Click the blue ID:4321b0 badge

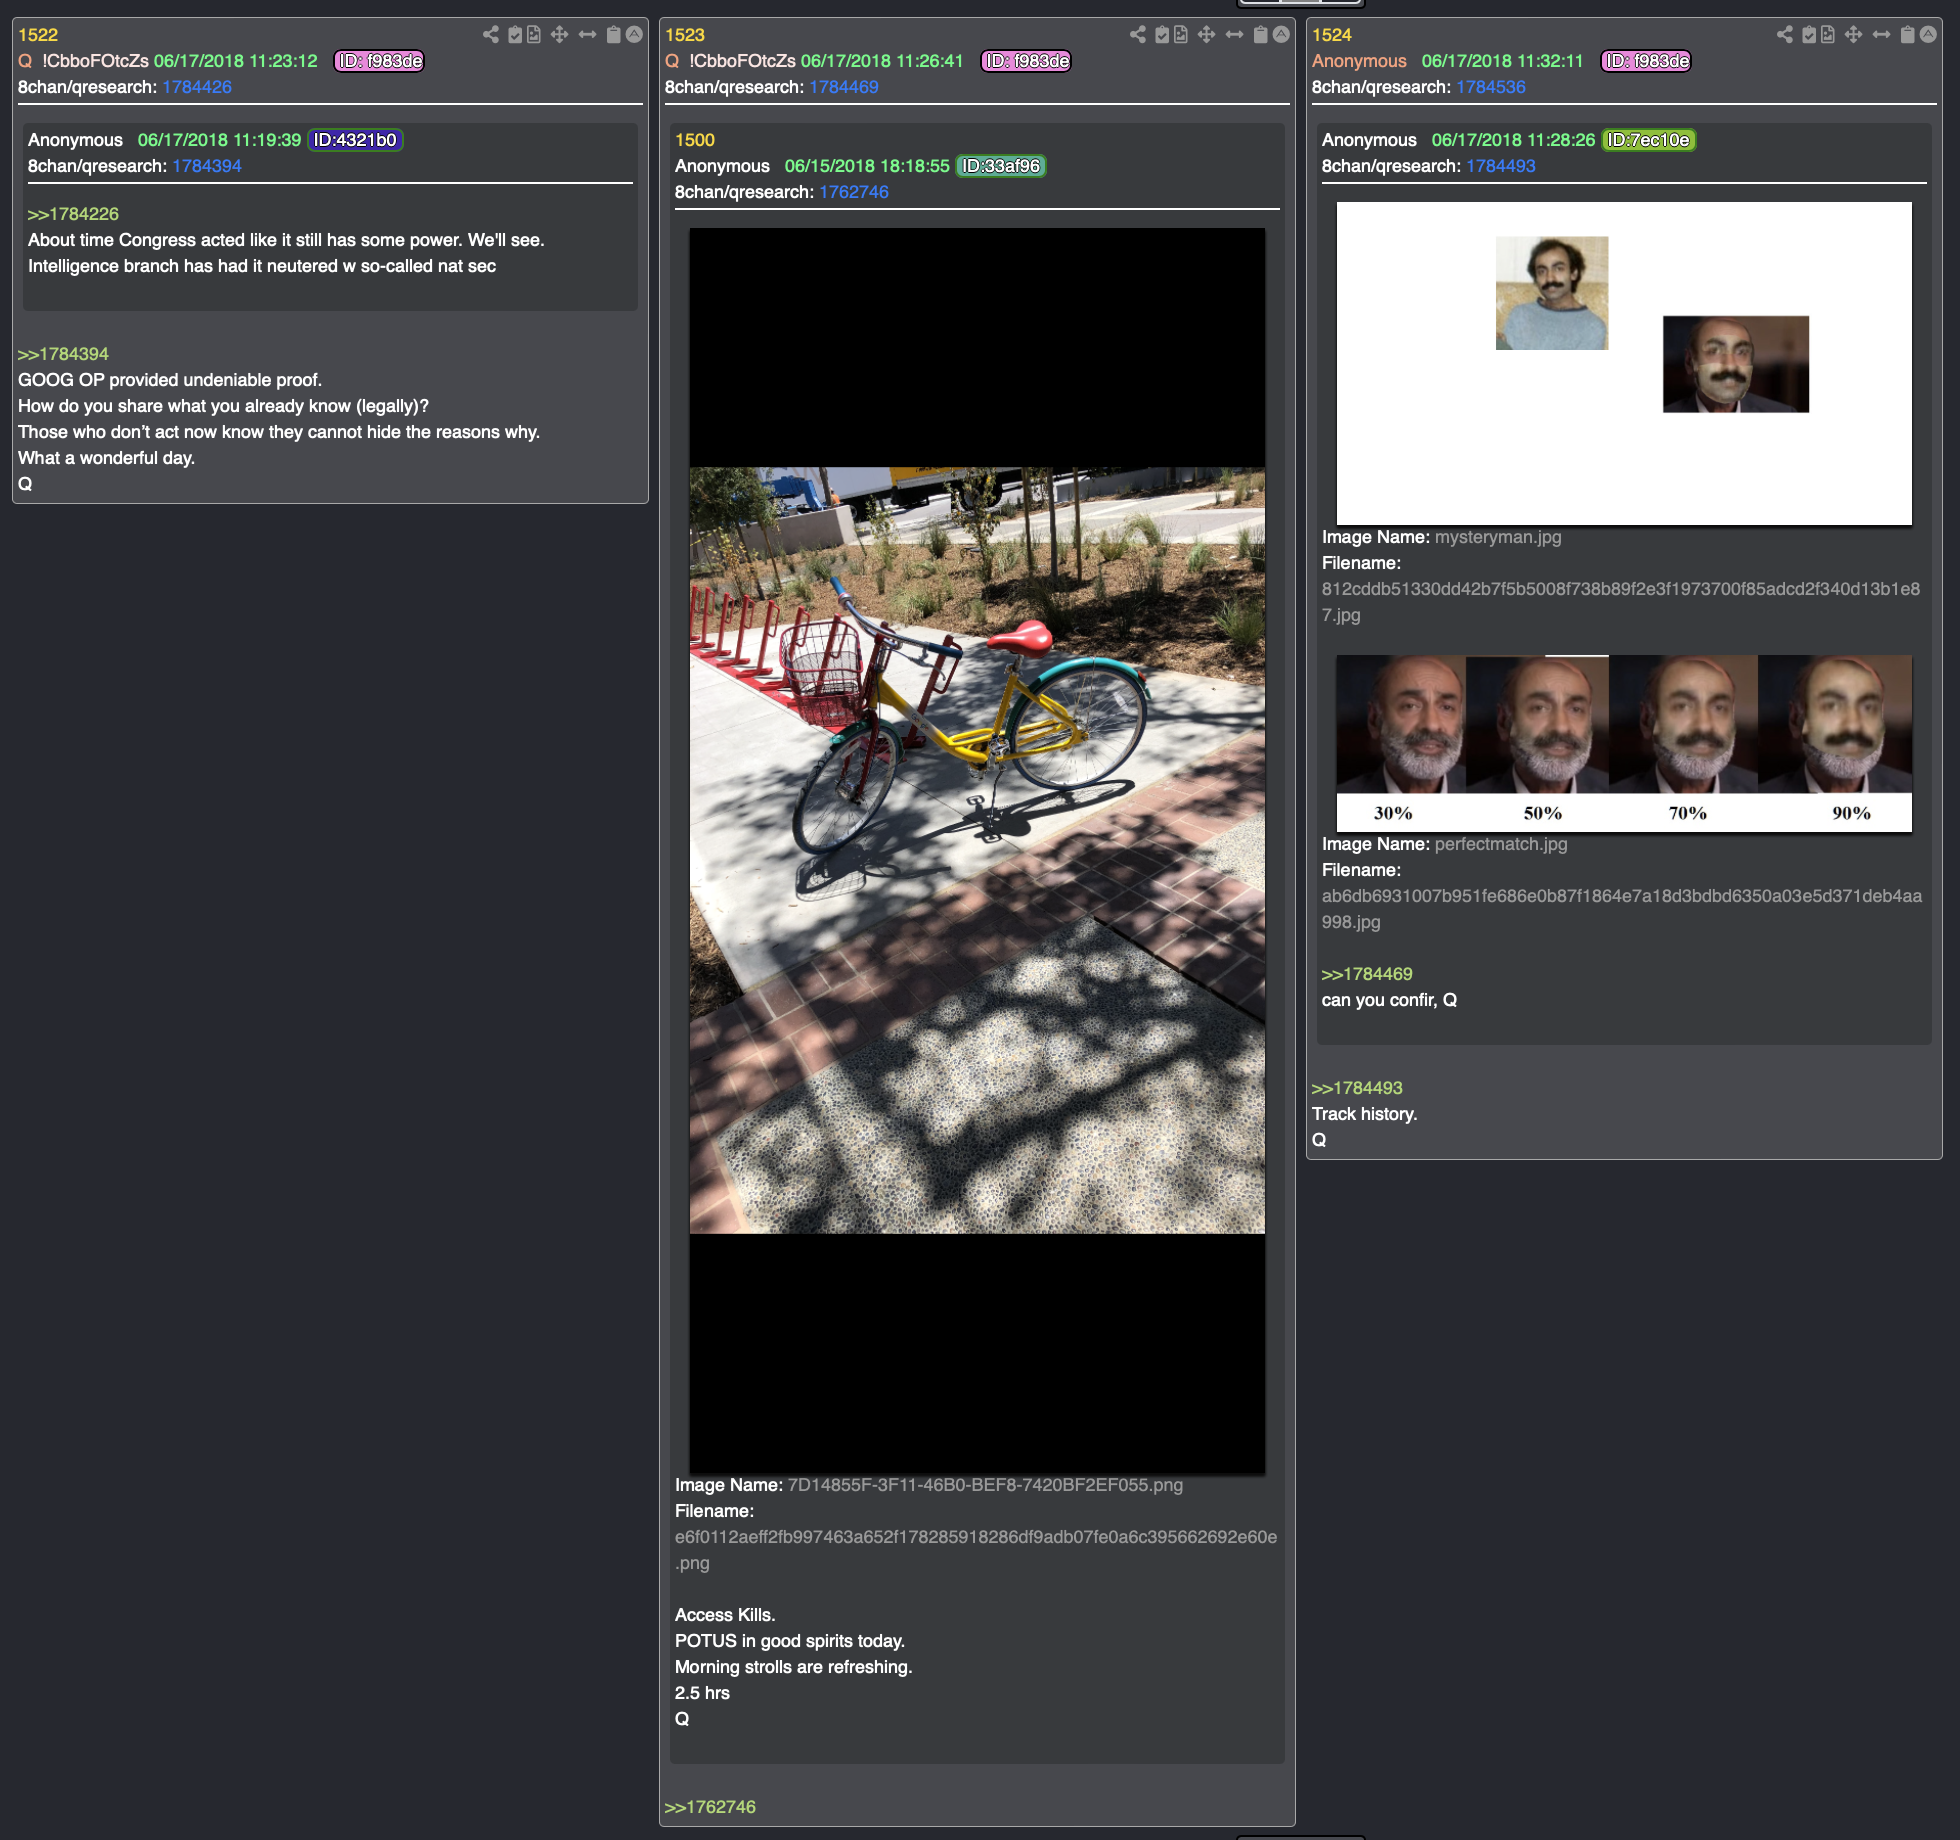coord(355,140)
